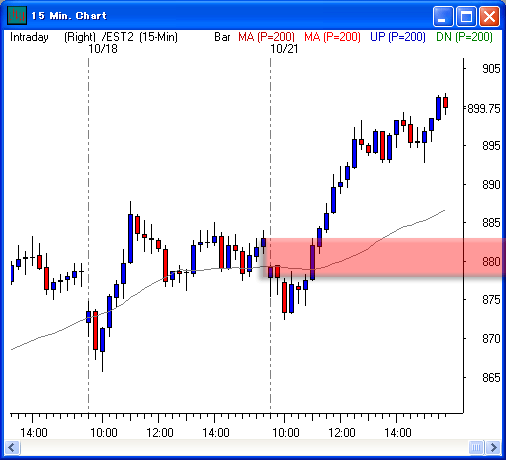Viewport: 506px width, 460px height.
Task: Click the Intraday label
Action: (x=29, y=37)
